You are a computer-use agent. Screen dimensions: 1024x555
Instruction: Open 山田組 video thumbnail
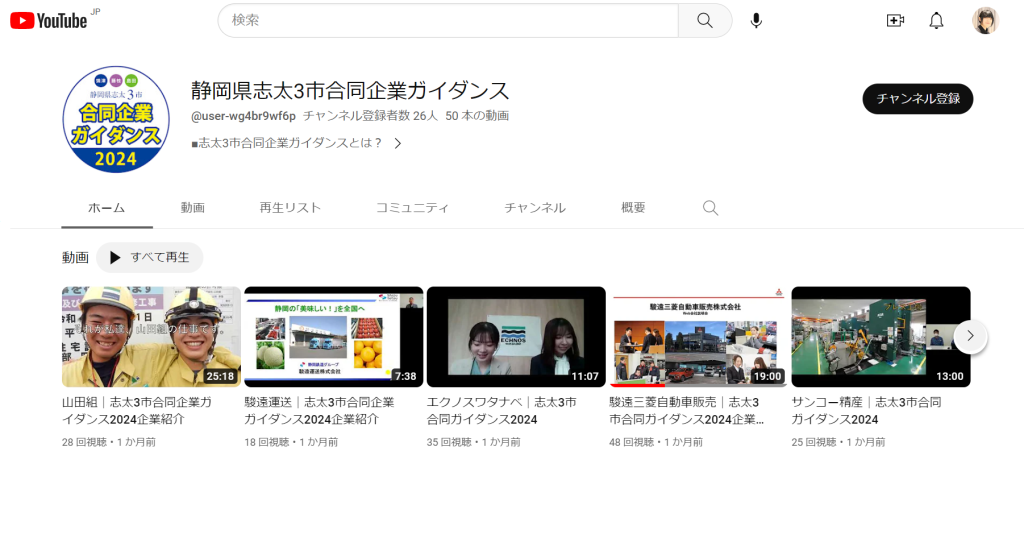[152, 337]
